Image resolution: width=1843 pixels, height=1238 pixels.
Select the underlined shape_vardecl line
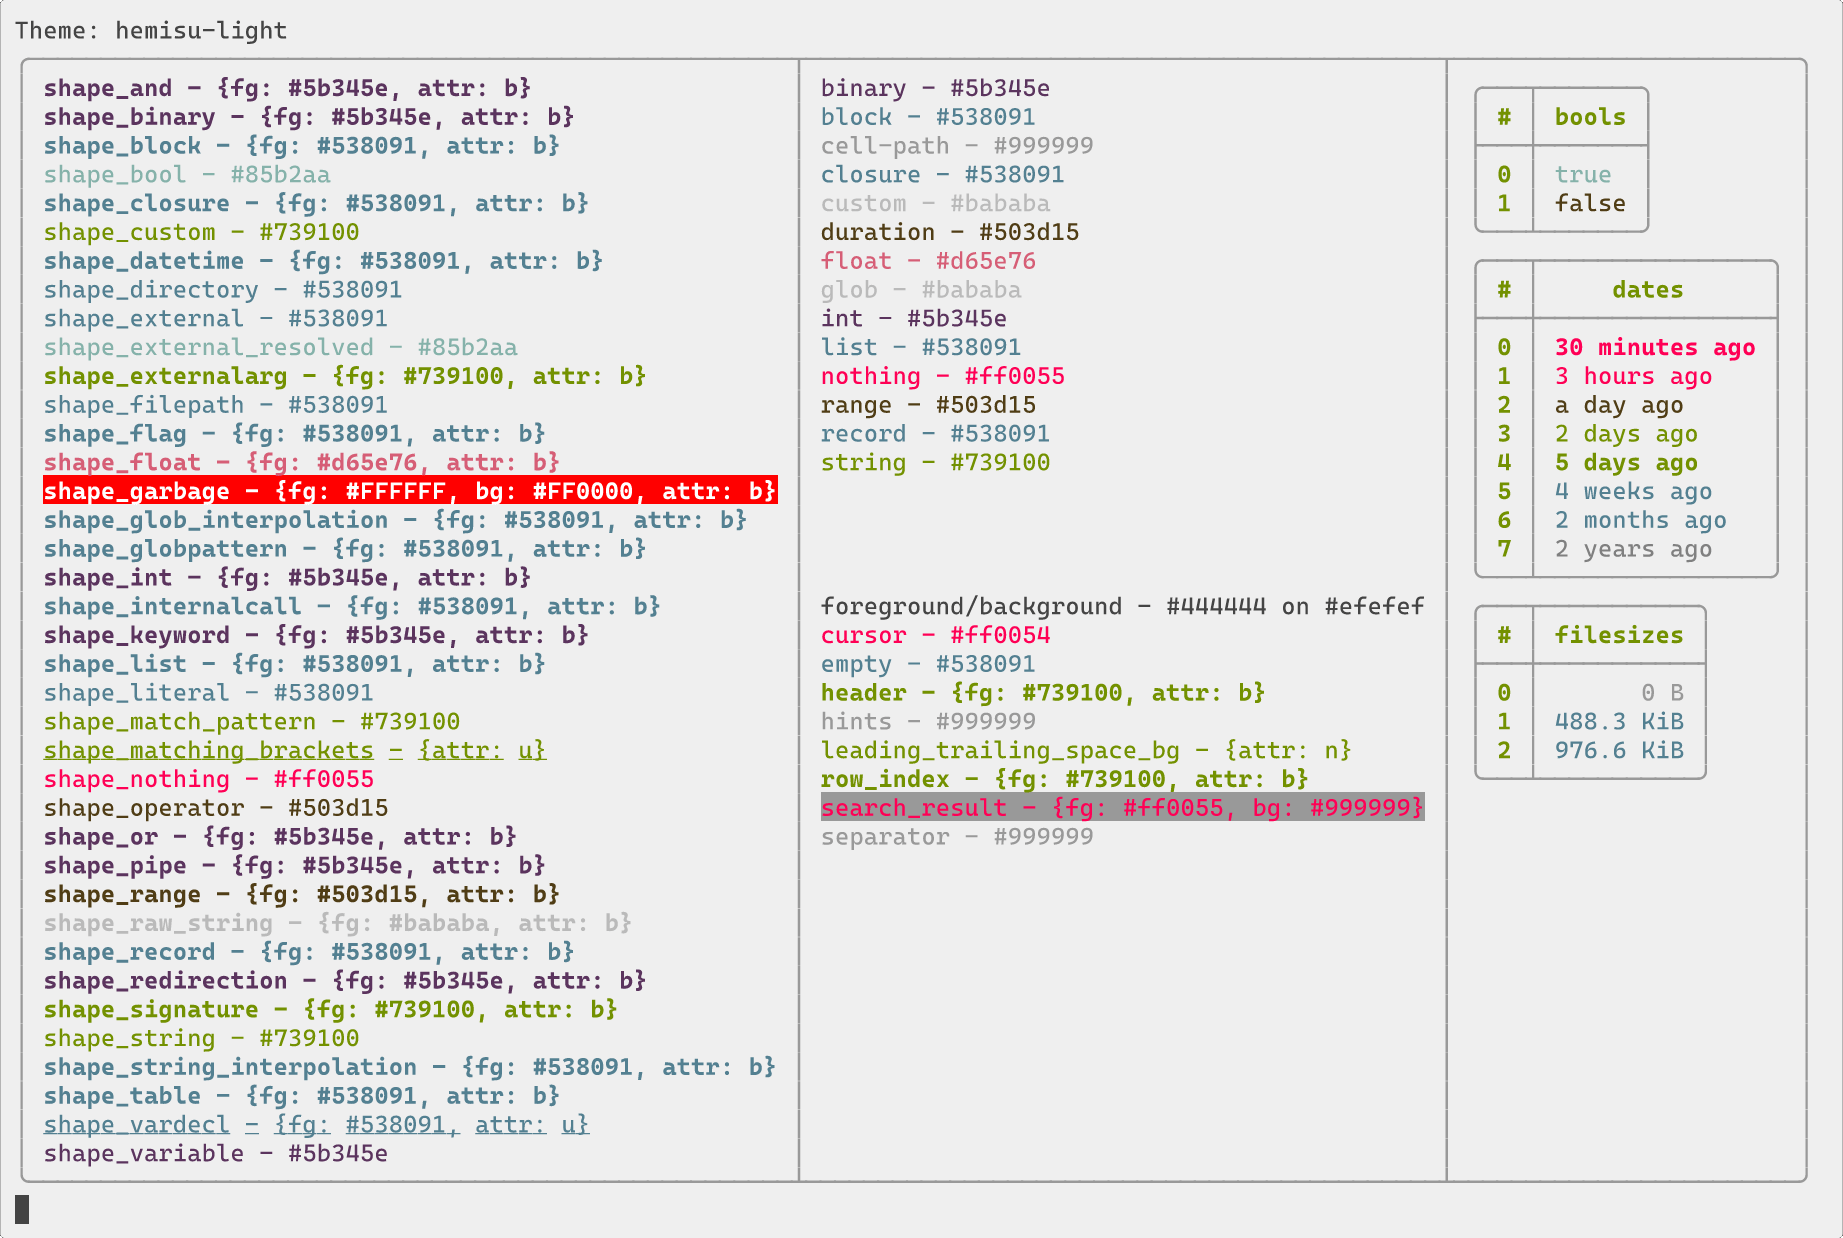[x=316, y=1125]
